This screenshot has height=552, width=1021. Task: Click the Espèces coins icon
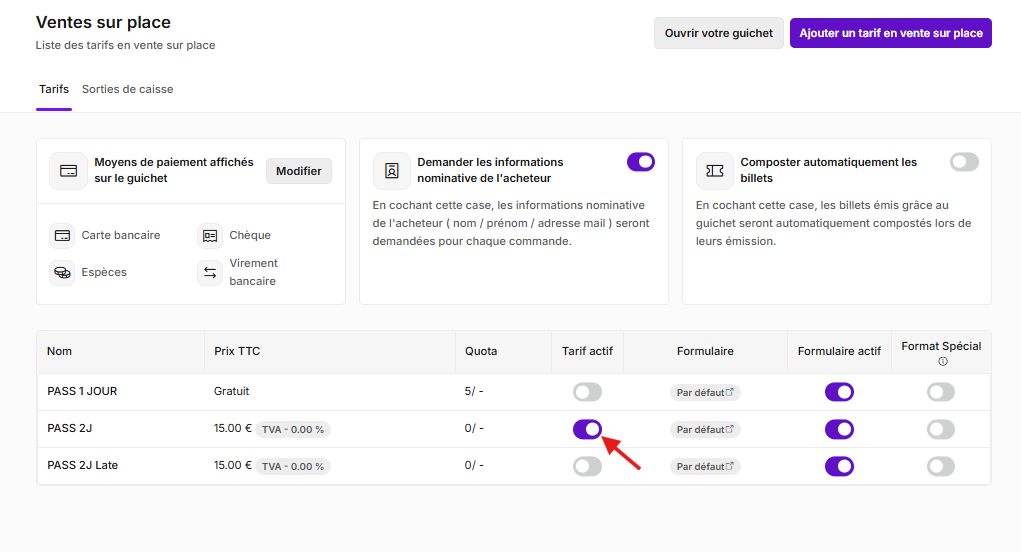[x=63, y=273]
